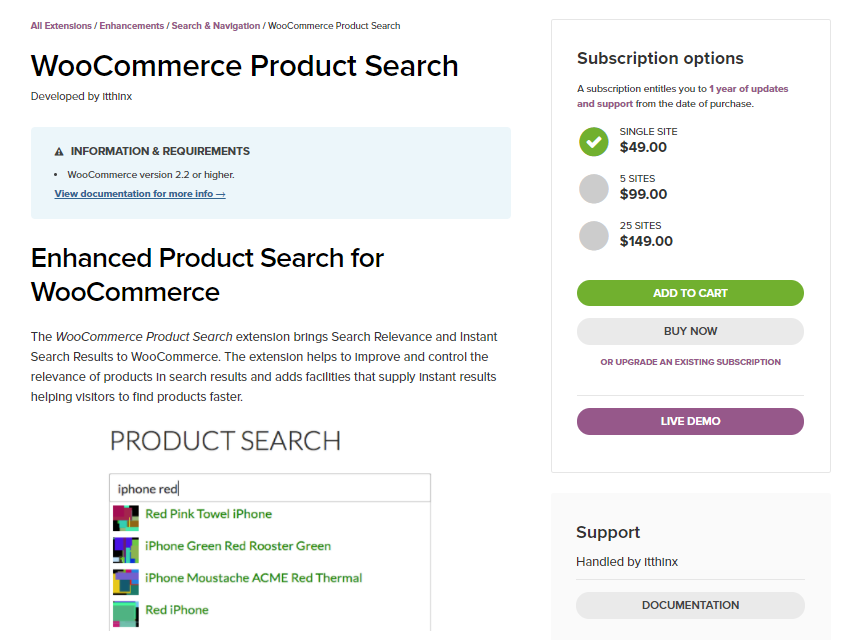Open the Documentation button under Support
866x640 pixels.
tap(690, 605)
